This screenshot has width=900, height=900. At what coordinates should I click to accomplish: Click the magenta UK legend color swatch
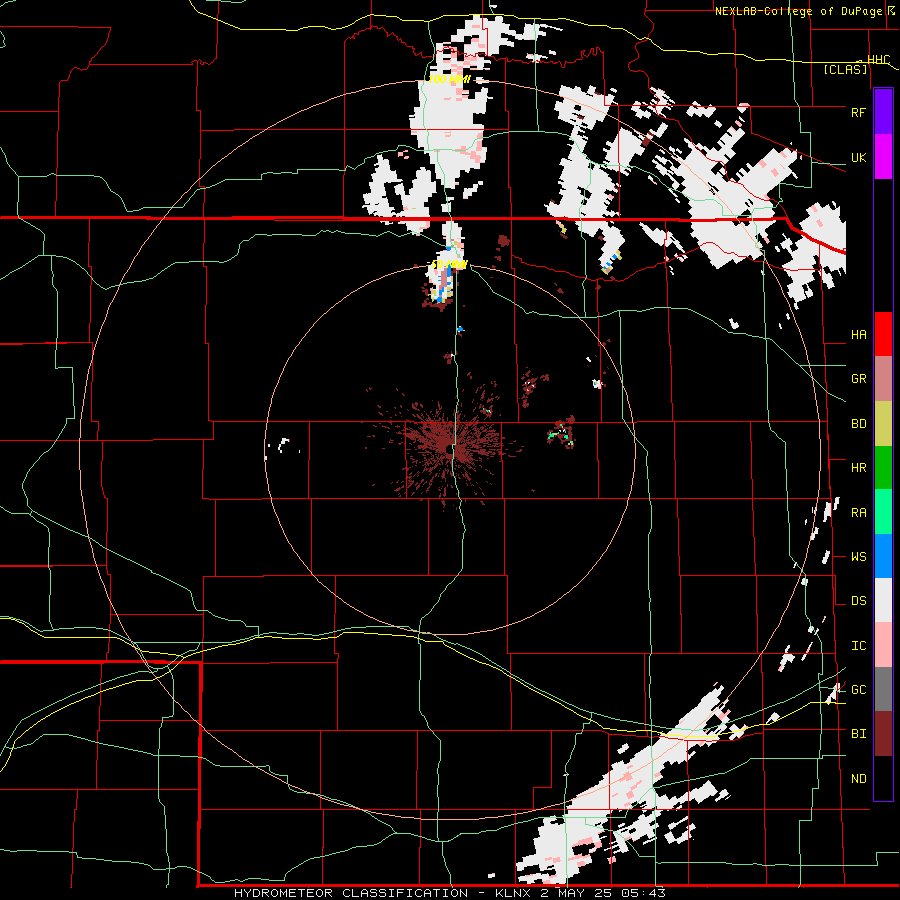(x=883, y=157)
